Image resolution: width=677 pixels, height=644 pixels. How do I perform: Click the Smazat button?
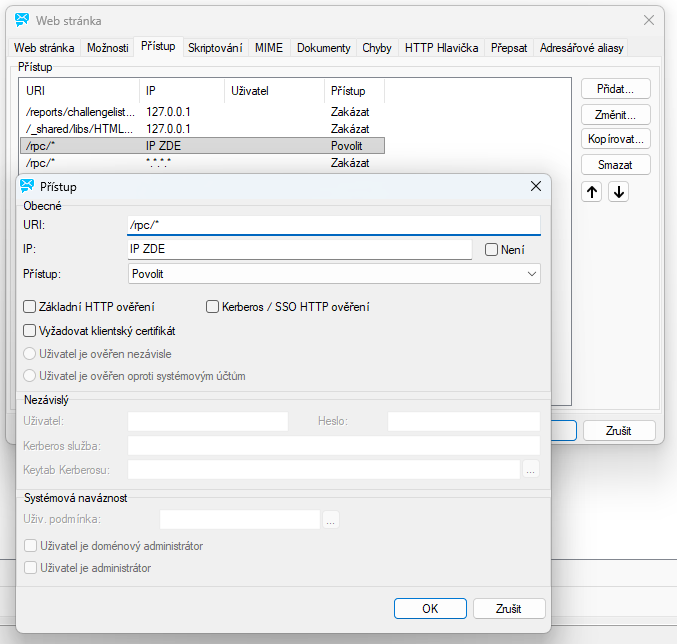coord(615,165)
